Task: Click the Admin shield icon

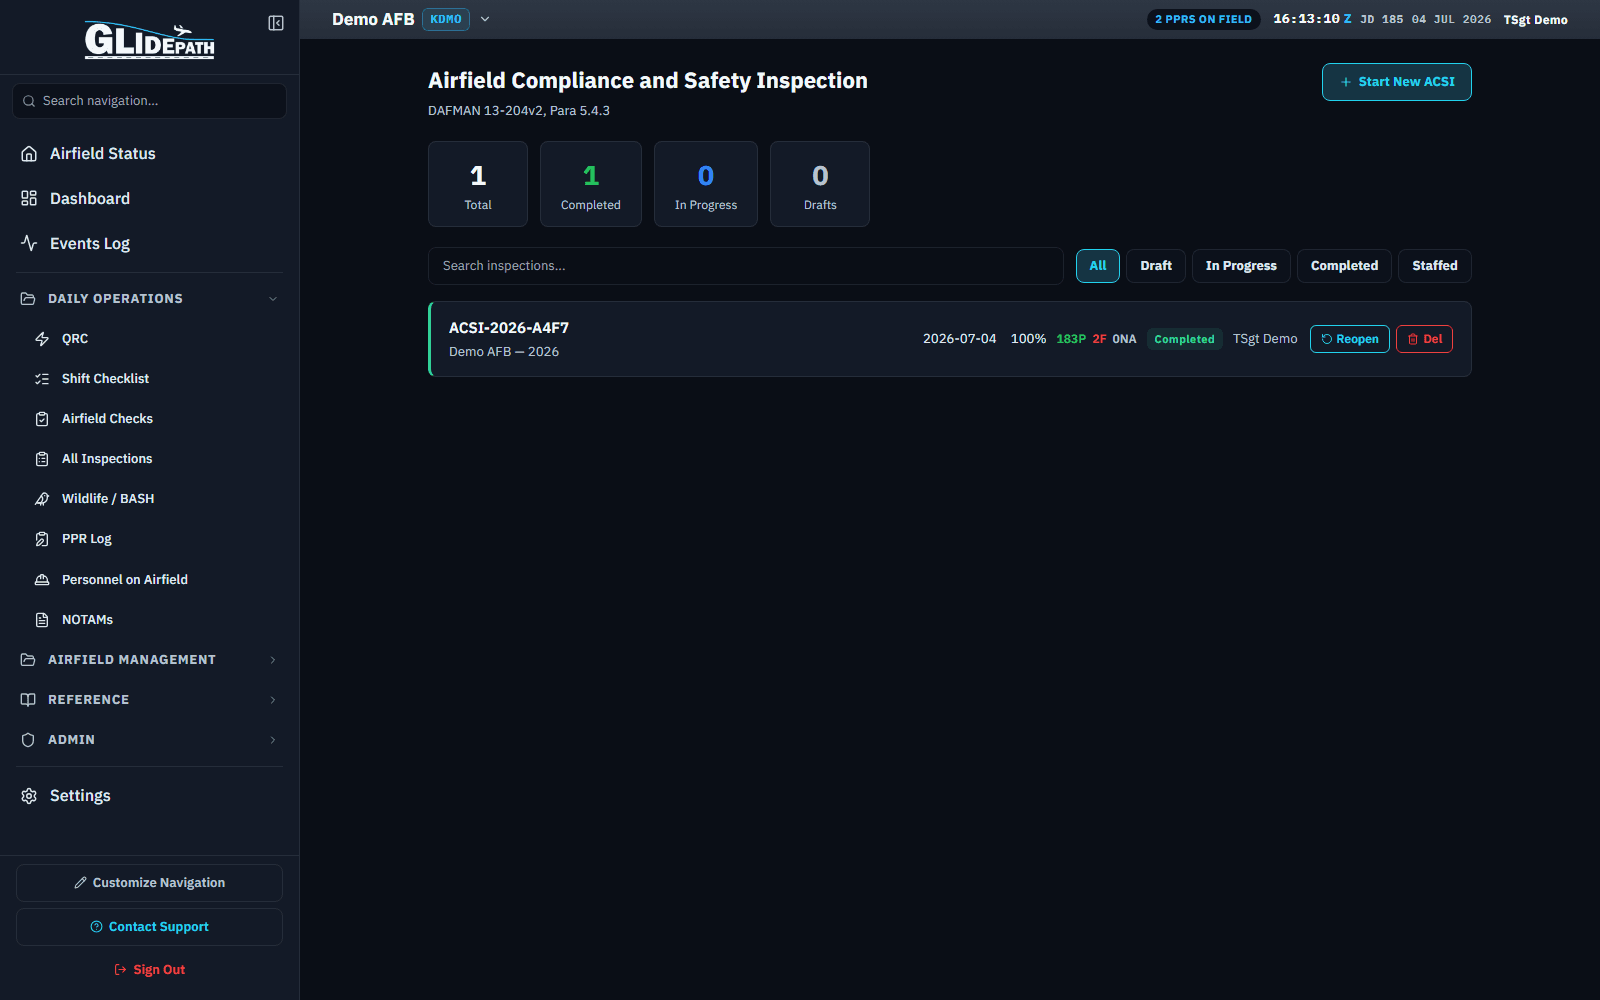Action: [x=28, y=740]
